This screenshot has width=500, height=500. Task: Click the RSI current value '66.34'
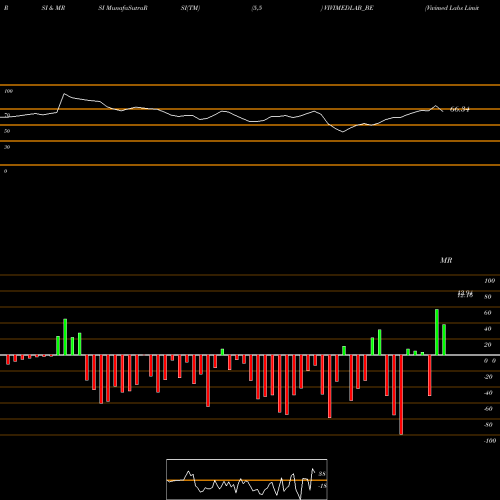pyautogui.click(x=460, y=109)
